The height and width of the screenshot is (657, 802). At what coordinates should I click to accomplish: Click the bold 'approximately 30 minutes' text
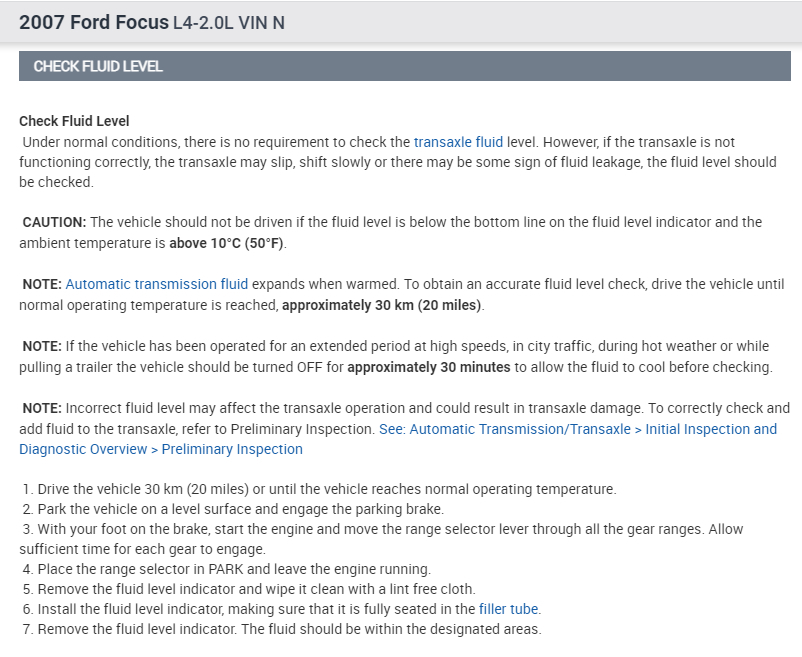pyautogui.click(x=429, y=367)
